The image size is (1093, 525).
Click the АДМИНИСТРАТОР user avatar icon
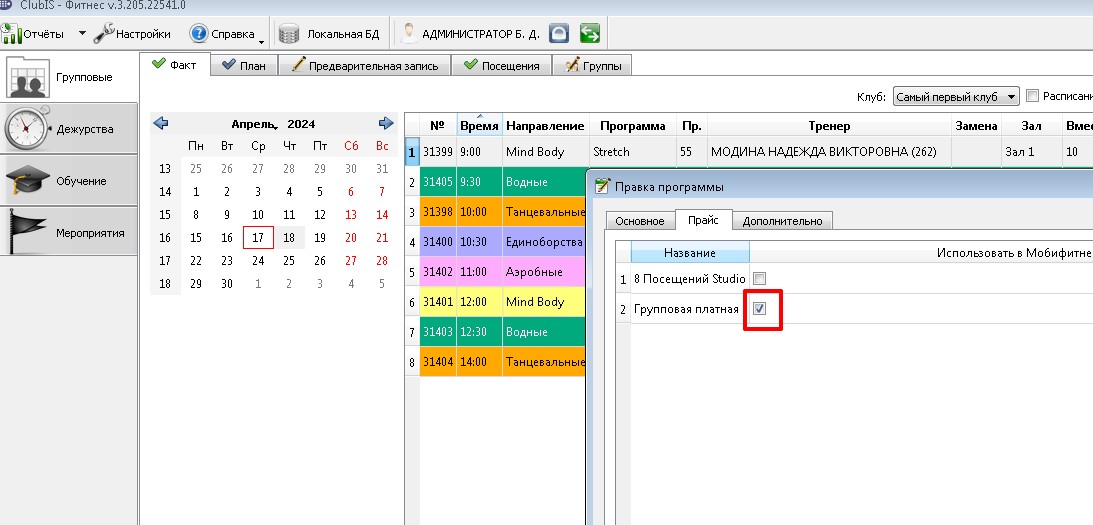409,33
